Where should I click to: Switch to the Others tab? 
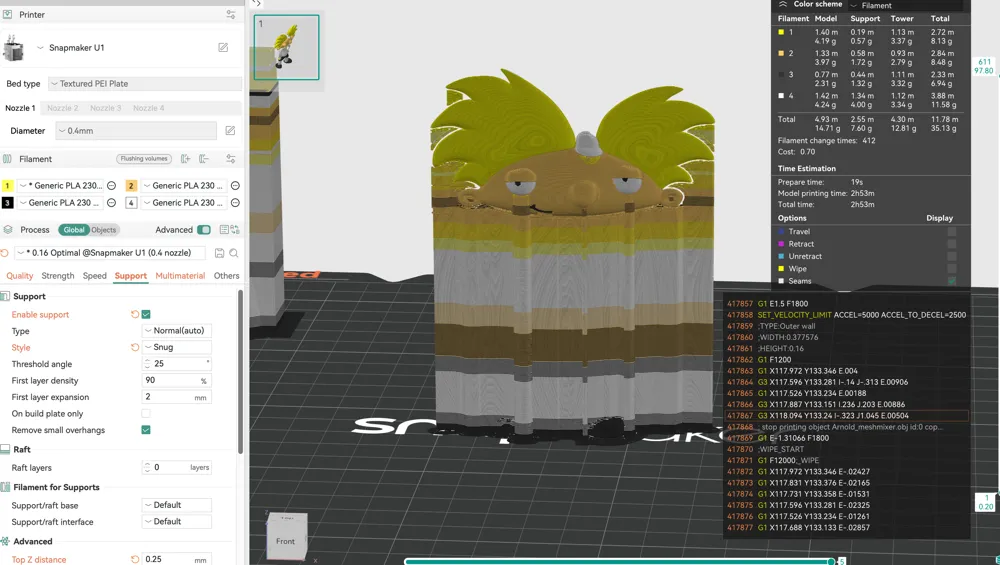pyautogui.click(x=226, y=276)
